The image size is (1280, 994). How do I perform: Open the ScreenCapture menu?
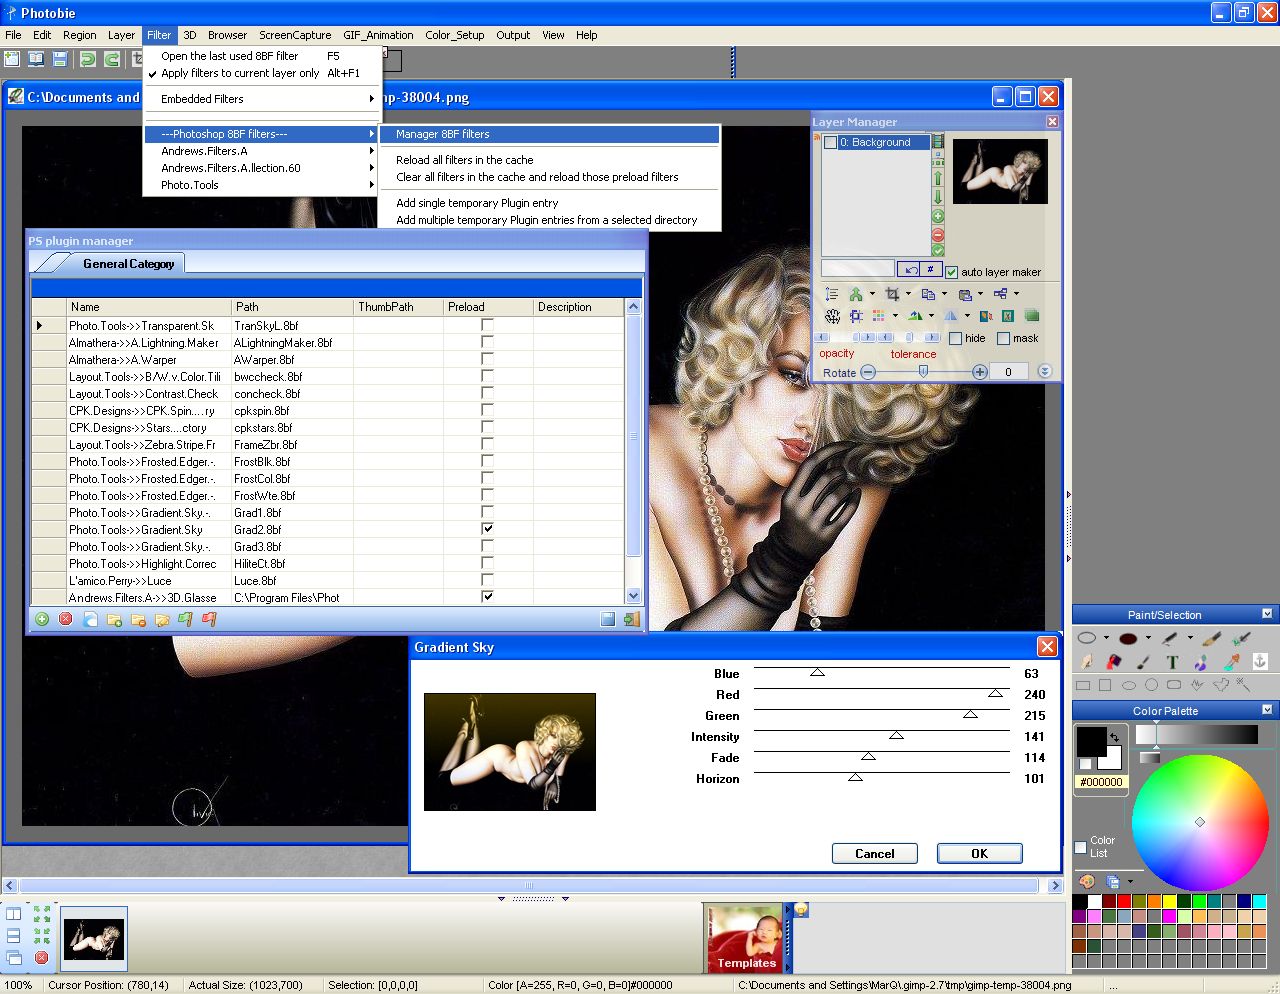click(x=295, y=35)
